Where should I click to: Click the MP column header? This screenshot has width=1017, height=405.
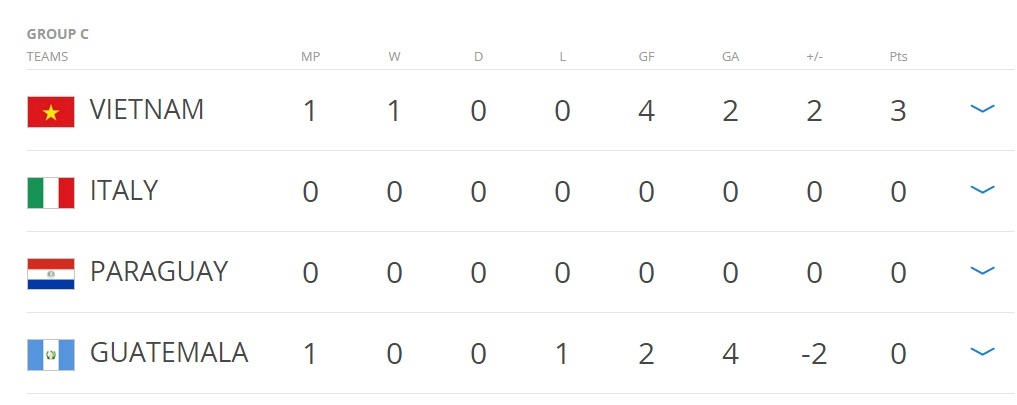310,57
